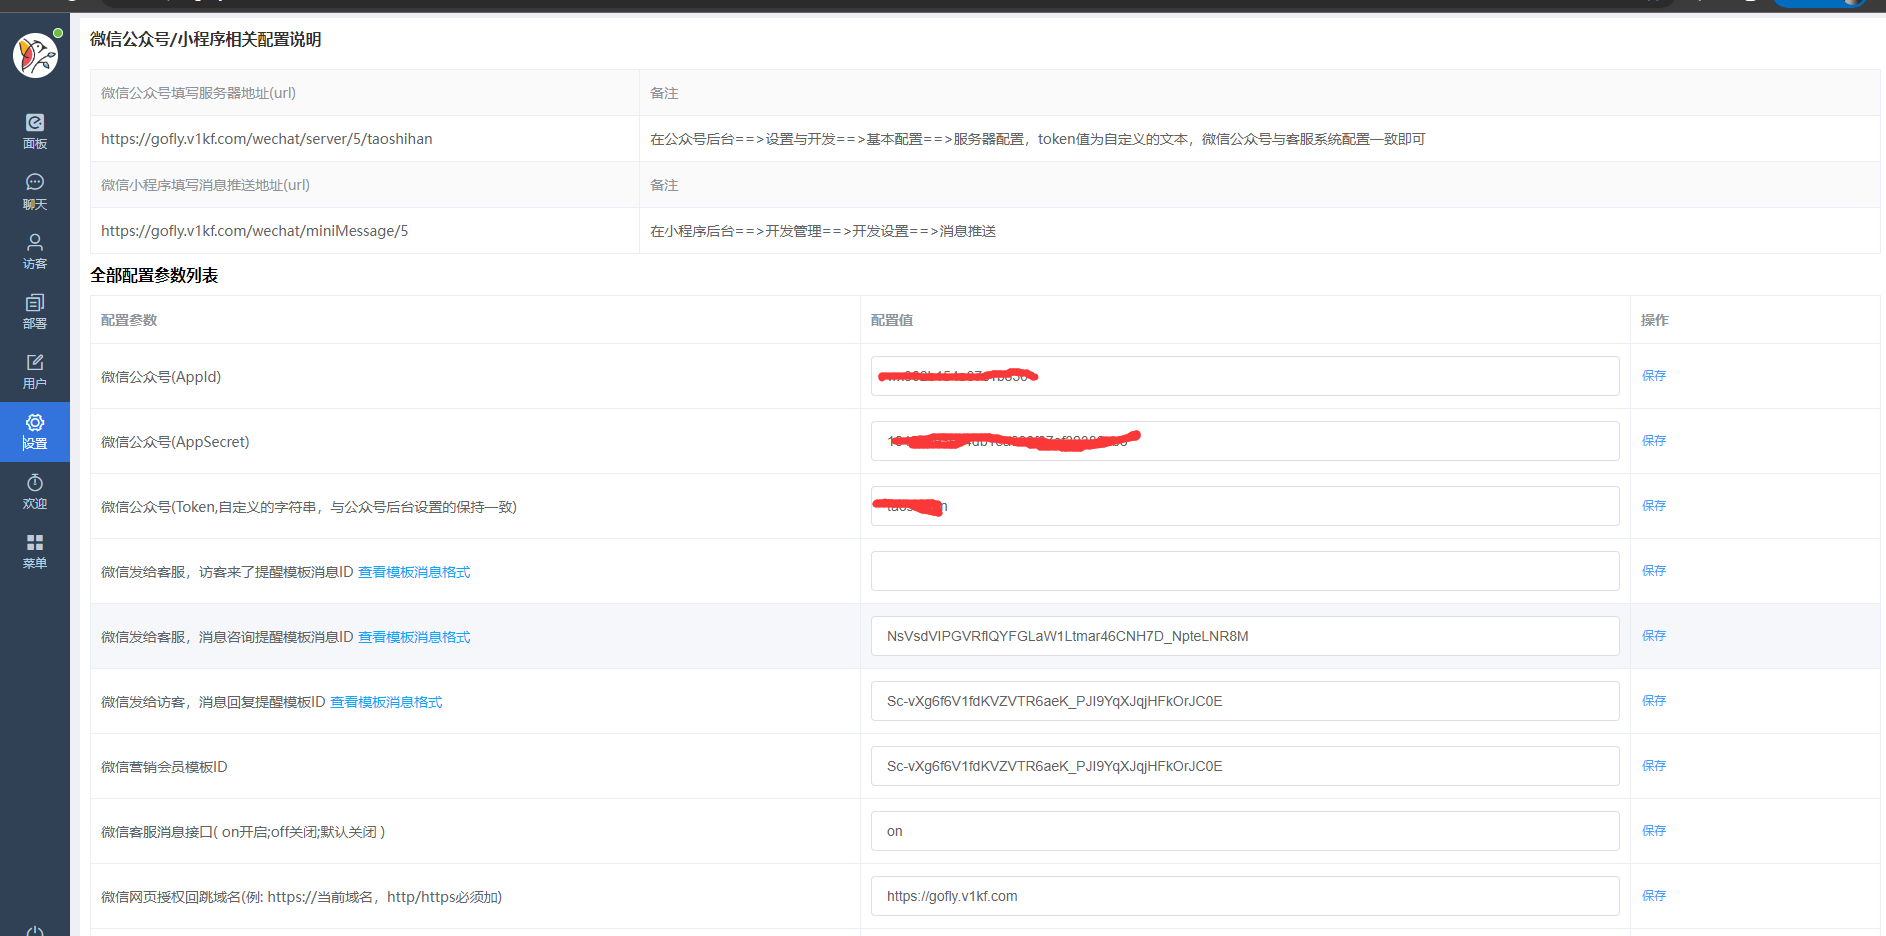Save the 微信公众号 AppId value
The width and height of the screenshot is (1886, 936).
pos(1653,376)
